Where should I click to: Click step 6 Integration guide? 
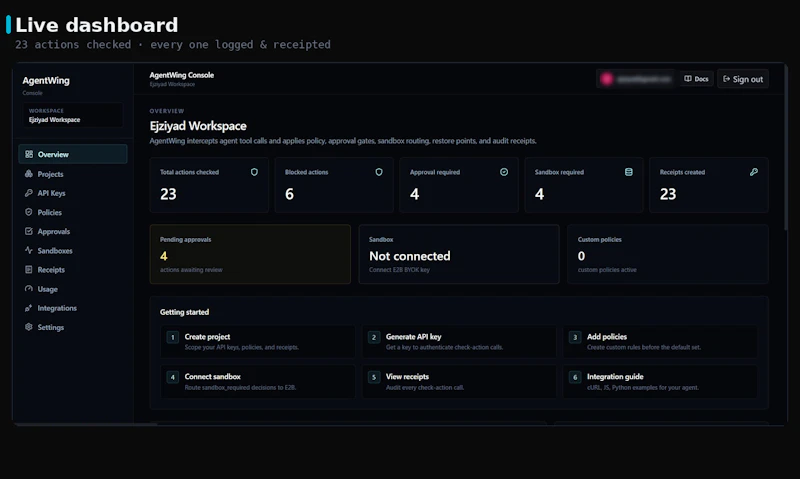pyautogui.click(x=660, y=382)
